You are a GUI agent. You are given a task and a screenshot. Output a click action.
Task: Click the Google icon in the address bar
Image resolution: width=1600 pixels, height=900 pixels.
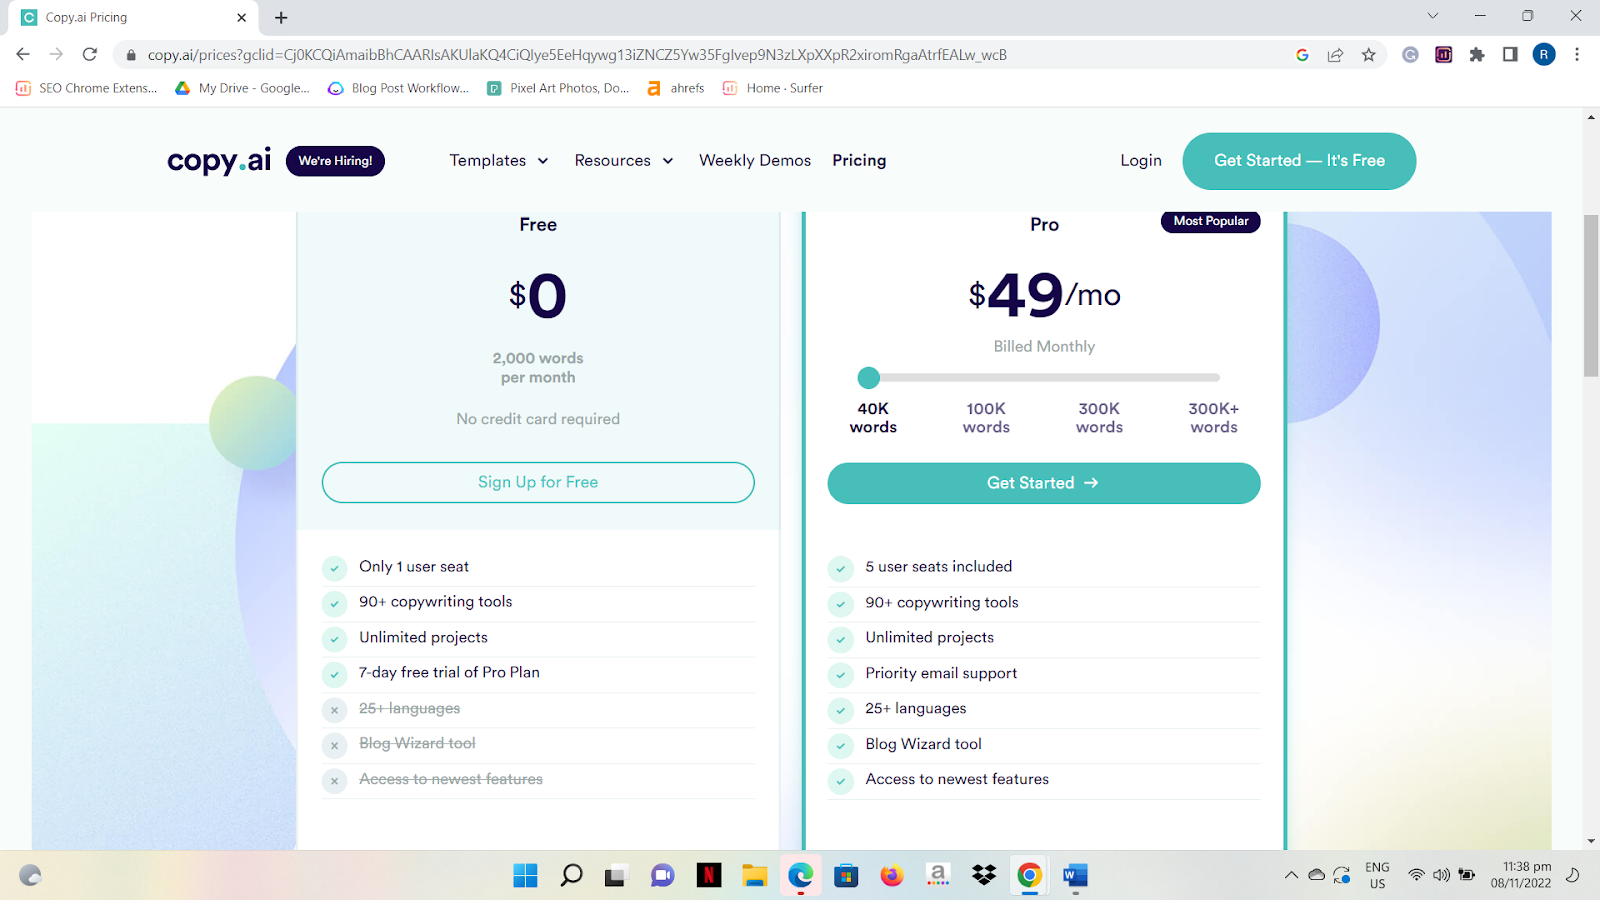click(1302, 55)
